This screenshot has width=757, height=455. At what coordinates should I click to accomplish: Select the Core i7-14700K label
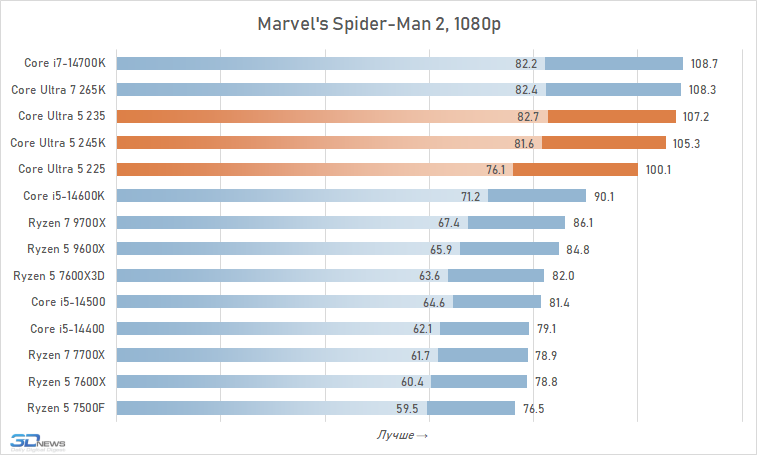coord(64,64)
